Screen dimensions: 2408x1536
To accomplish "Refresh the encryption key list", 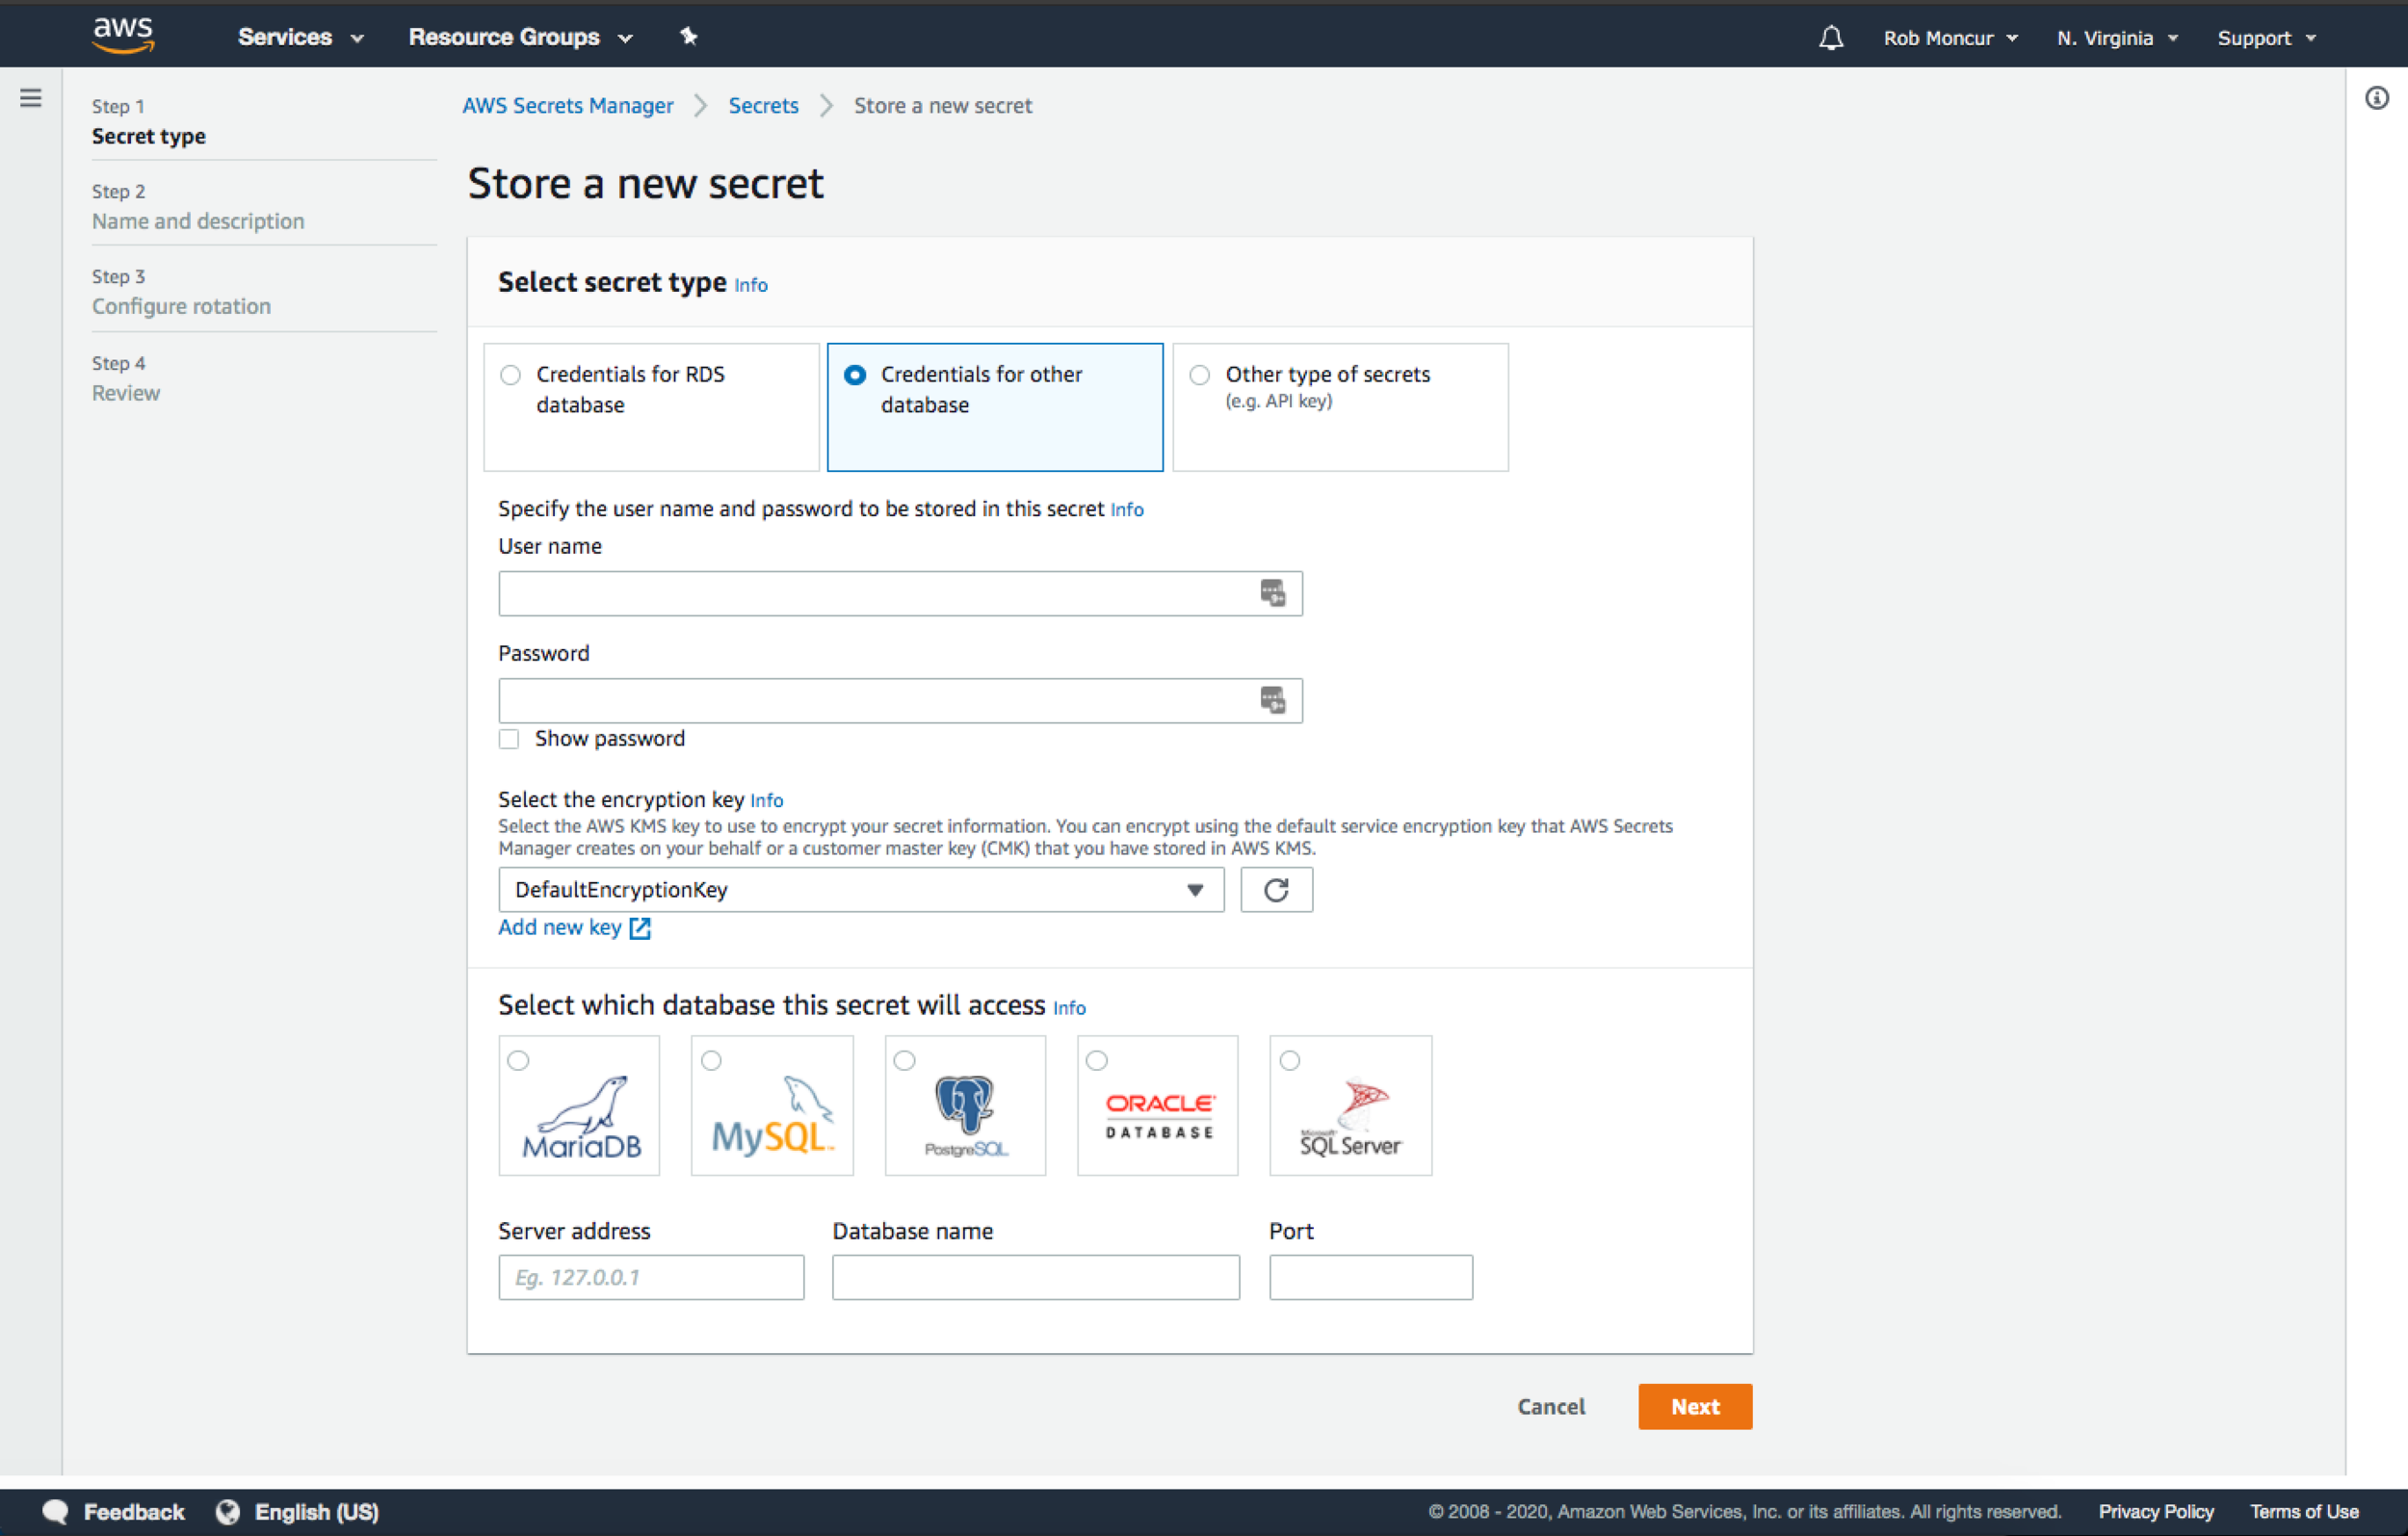I will 1276,890.
